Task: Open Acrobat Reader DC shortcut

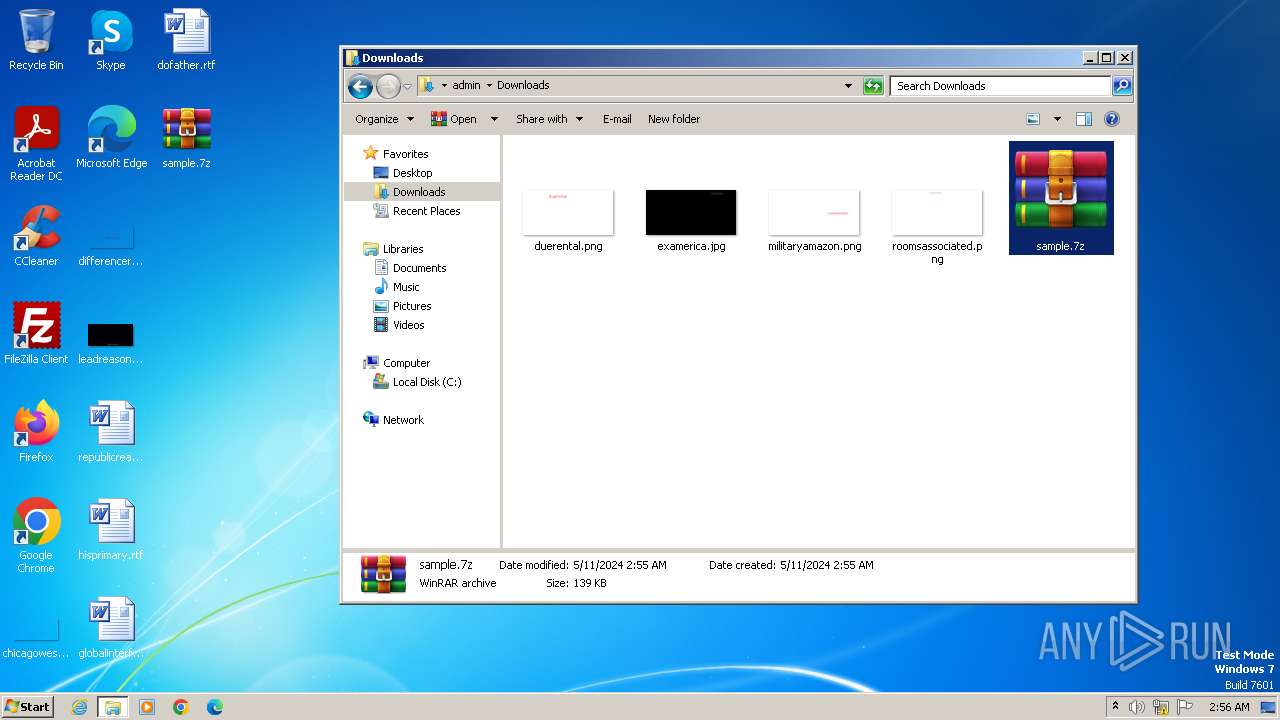Action: click(x=36, y=144)
